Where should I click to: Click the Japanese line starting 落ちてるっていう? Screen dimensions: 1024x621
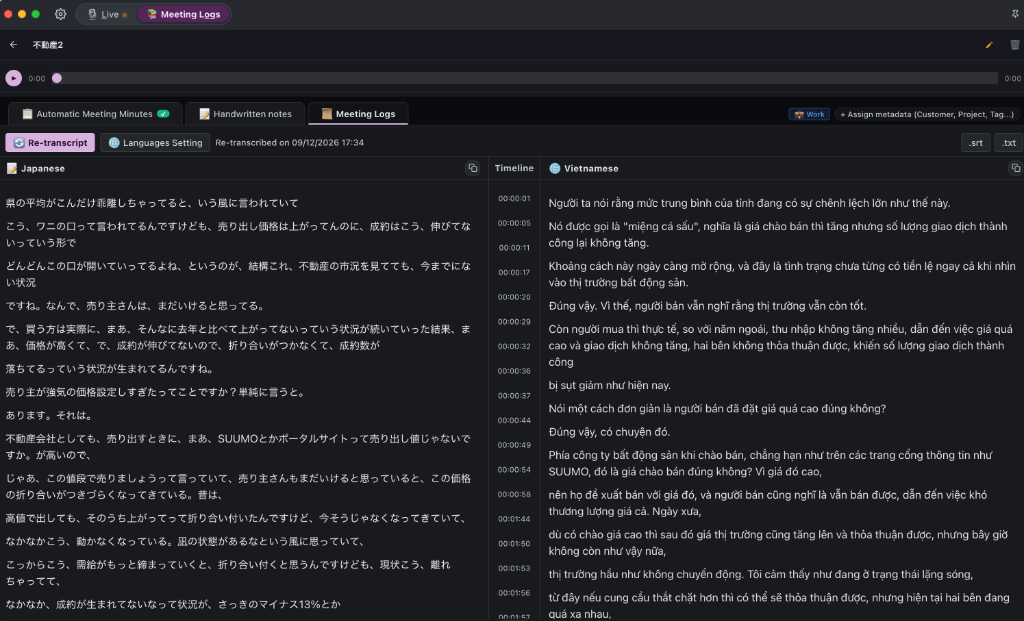tap(110, 369)
